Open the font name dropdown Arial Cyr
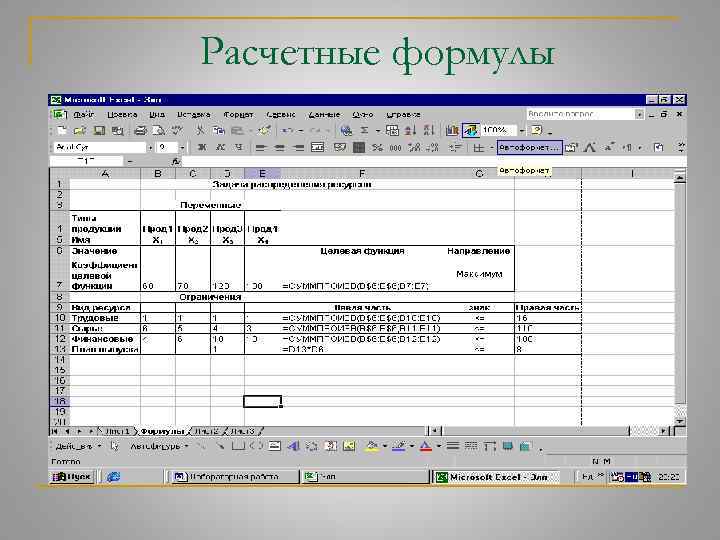 150,148
